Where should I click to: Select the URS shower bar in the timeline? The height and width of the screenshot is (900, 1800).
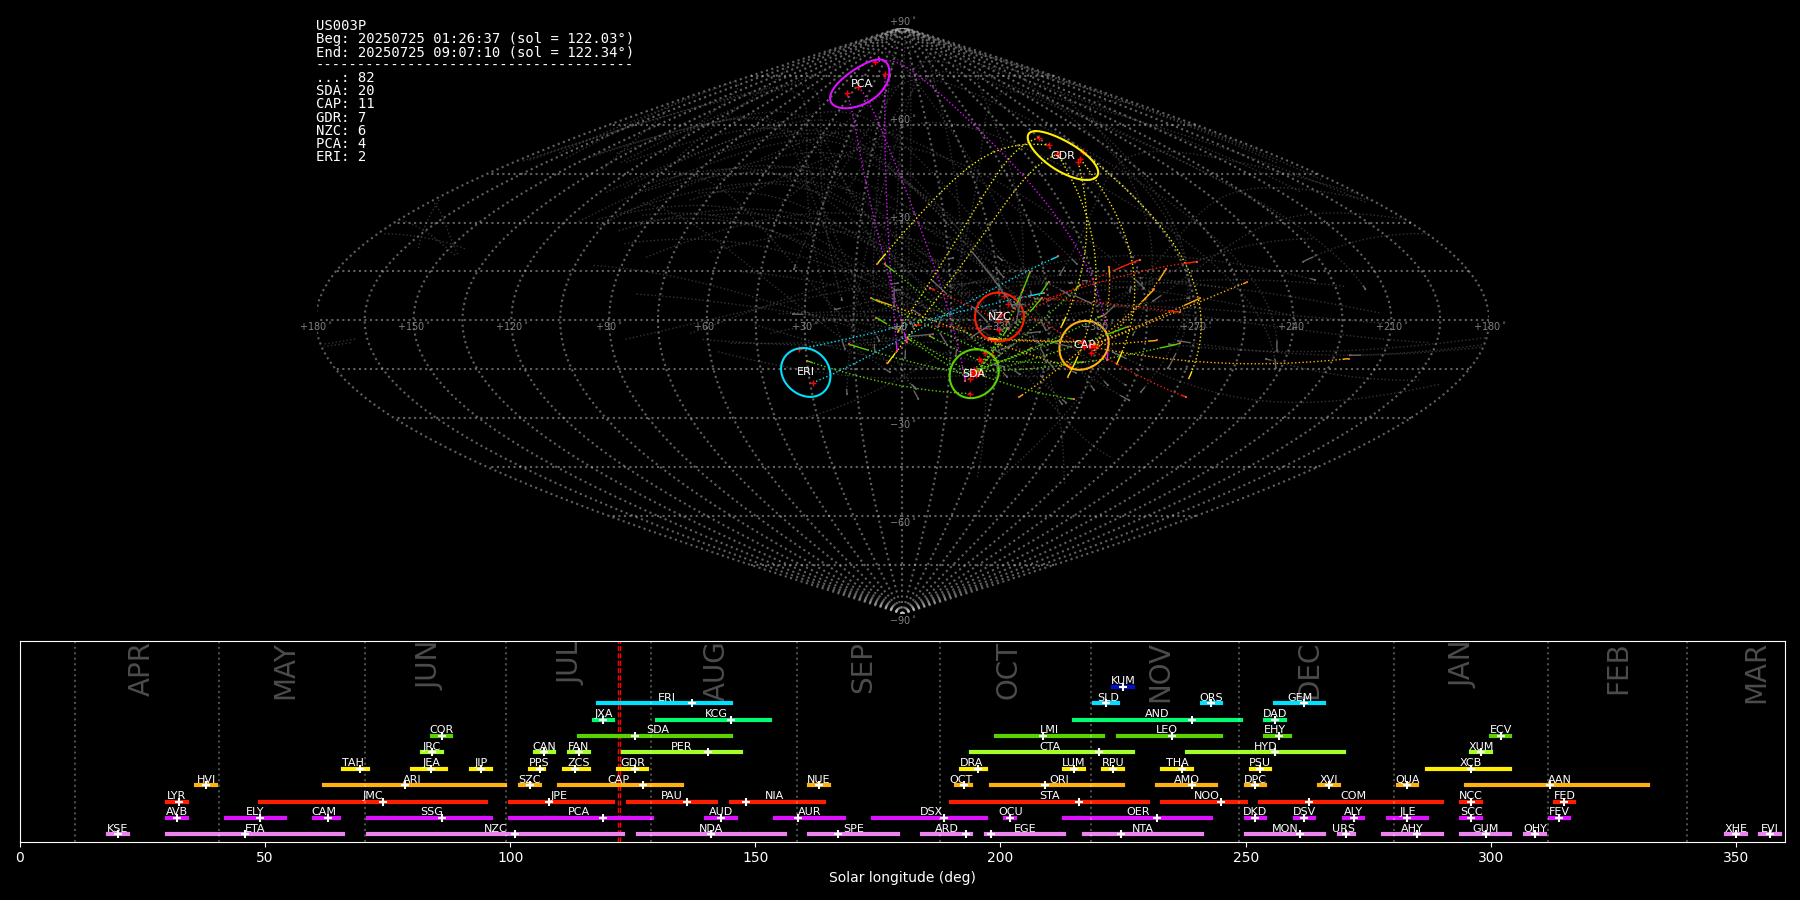(1346, 834)
